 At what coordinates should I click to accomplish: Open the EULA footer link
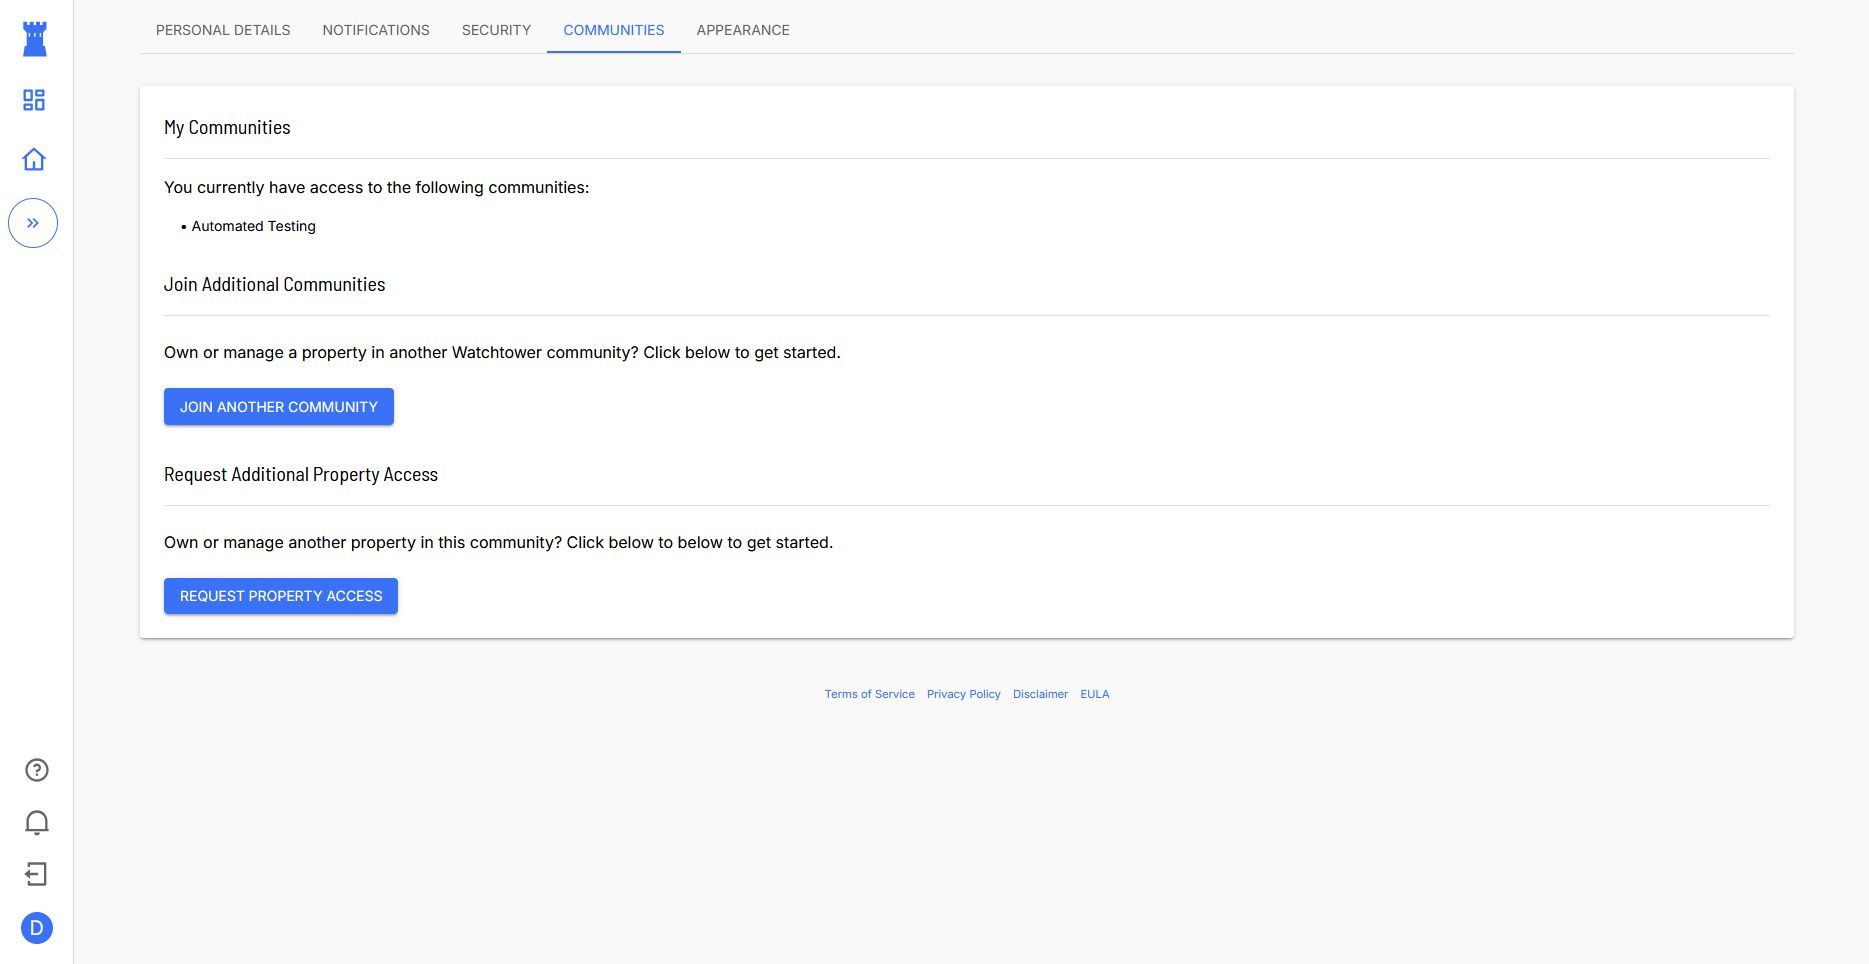pos(1094,694)
